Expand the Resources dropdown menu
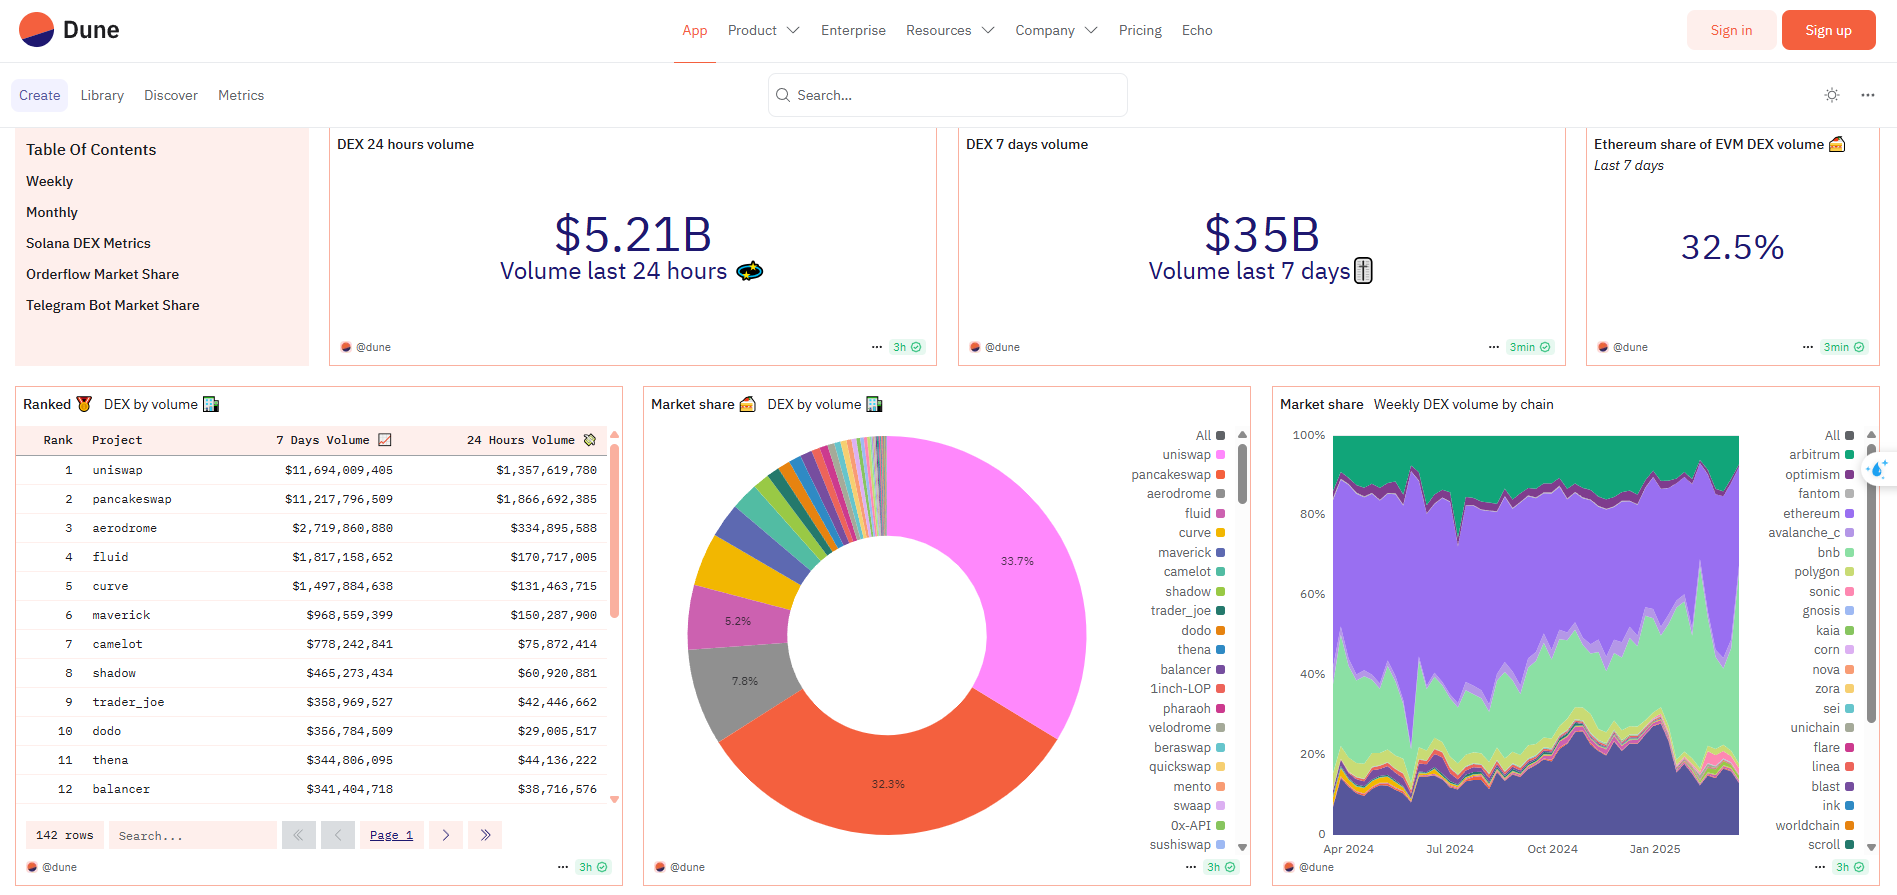 [x=950, y=30]
